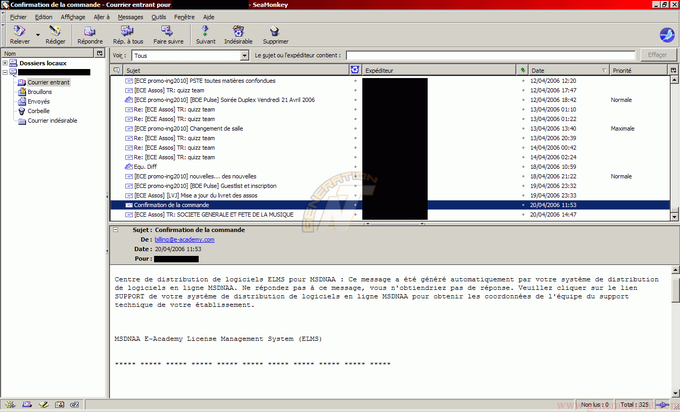The width and height of the screenshot is (680, 412).
Task: Open message 'Soirée Duplex Vendredi 21 Avril 2006'
Action: tap(225, 100)
